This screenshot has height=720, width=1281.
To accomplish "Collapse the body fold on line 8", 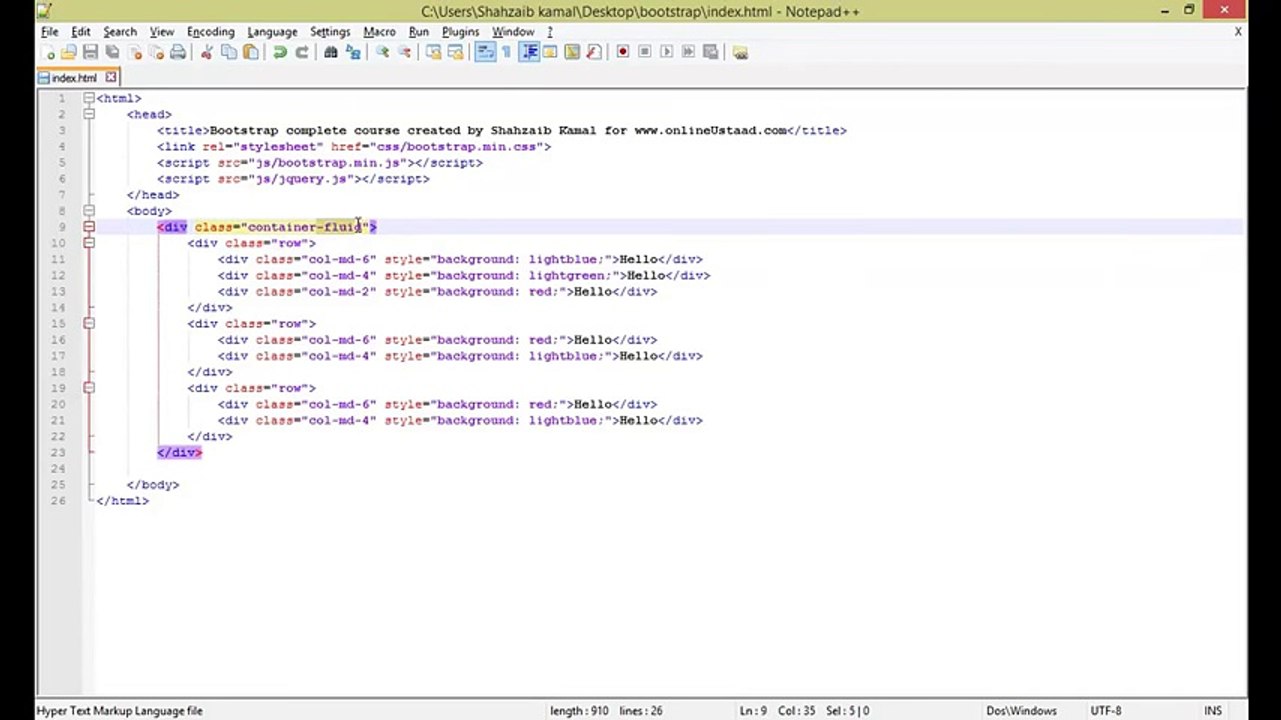I will coord(89,211).
